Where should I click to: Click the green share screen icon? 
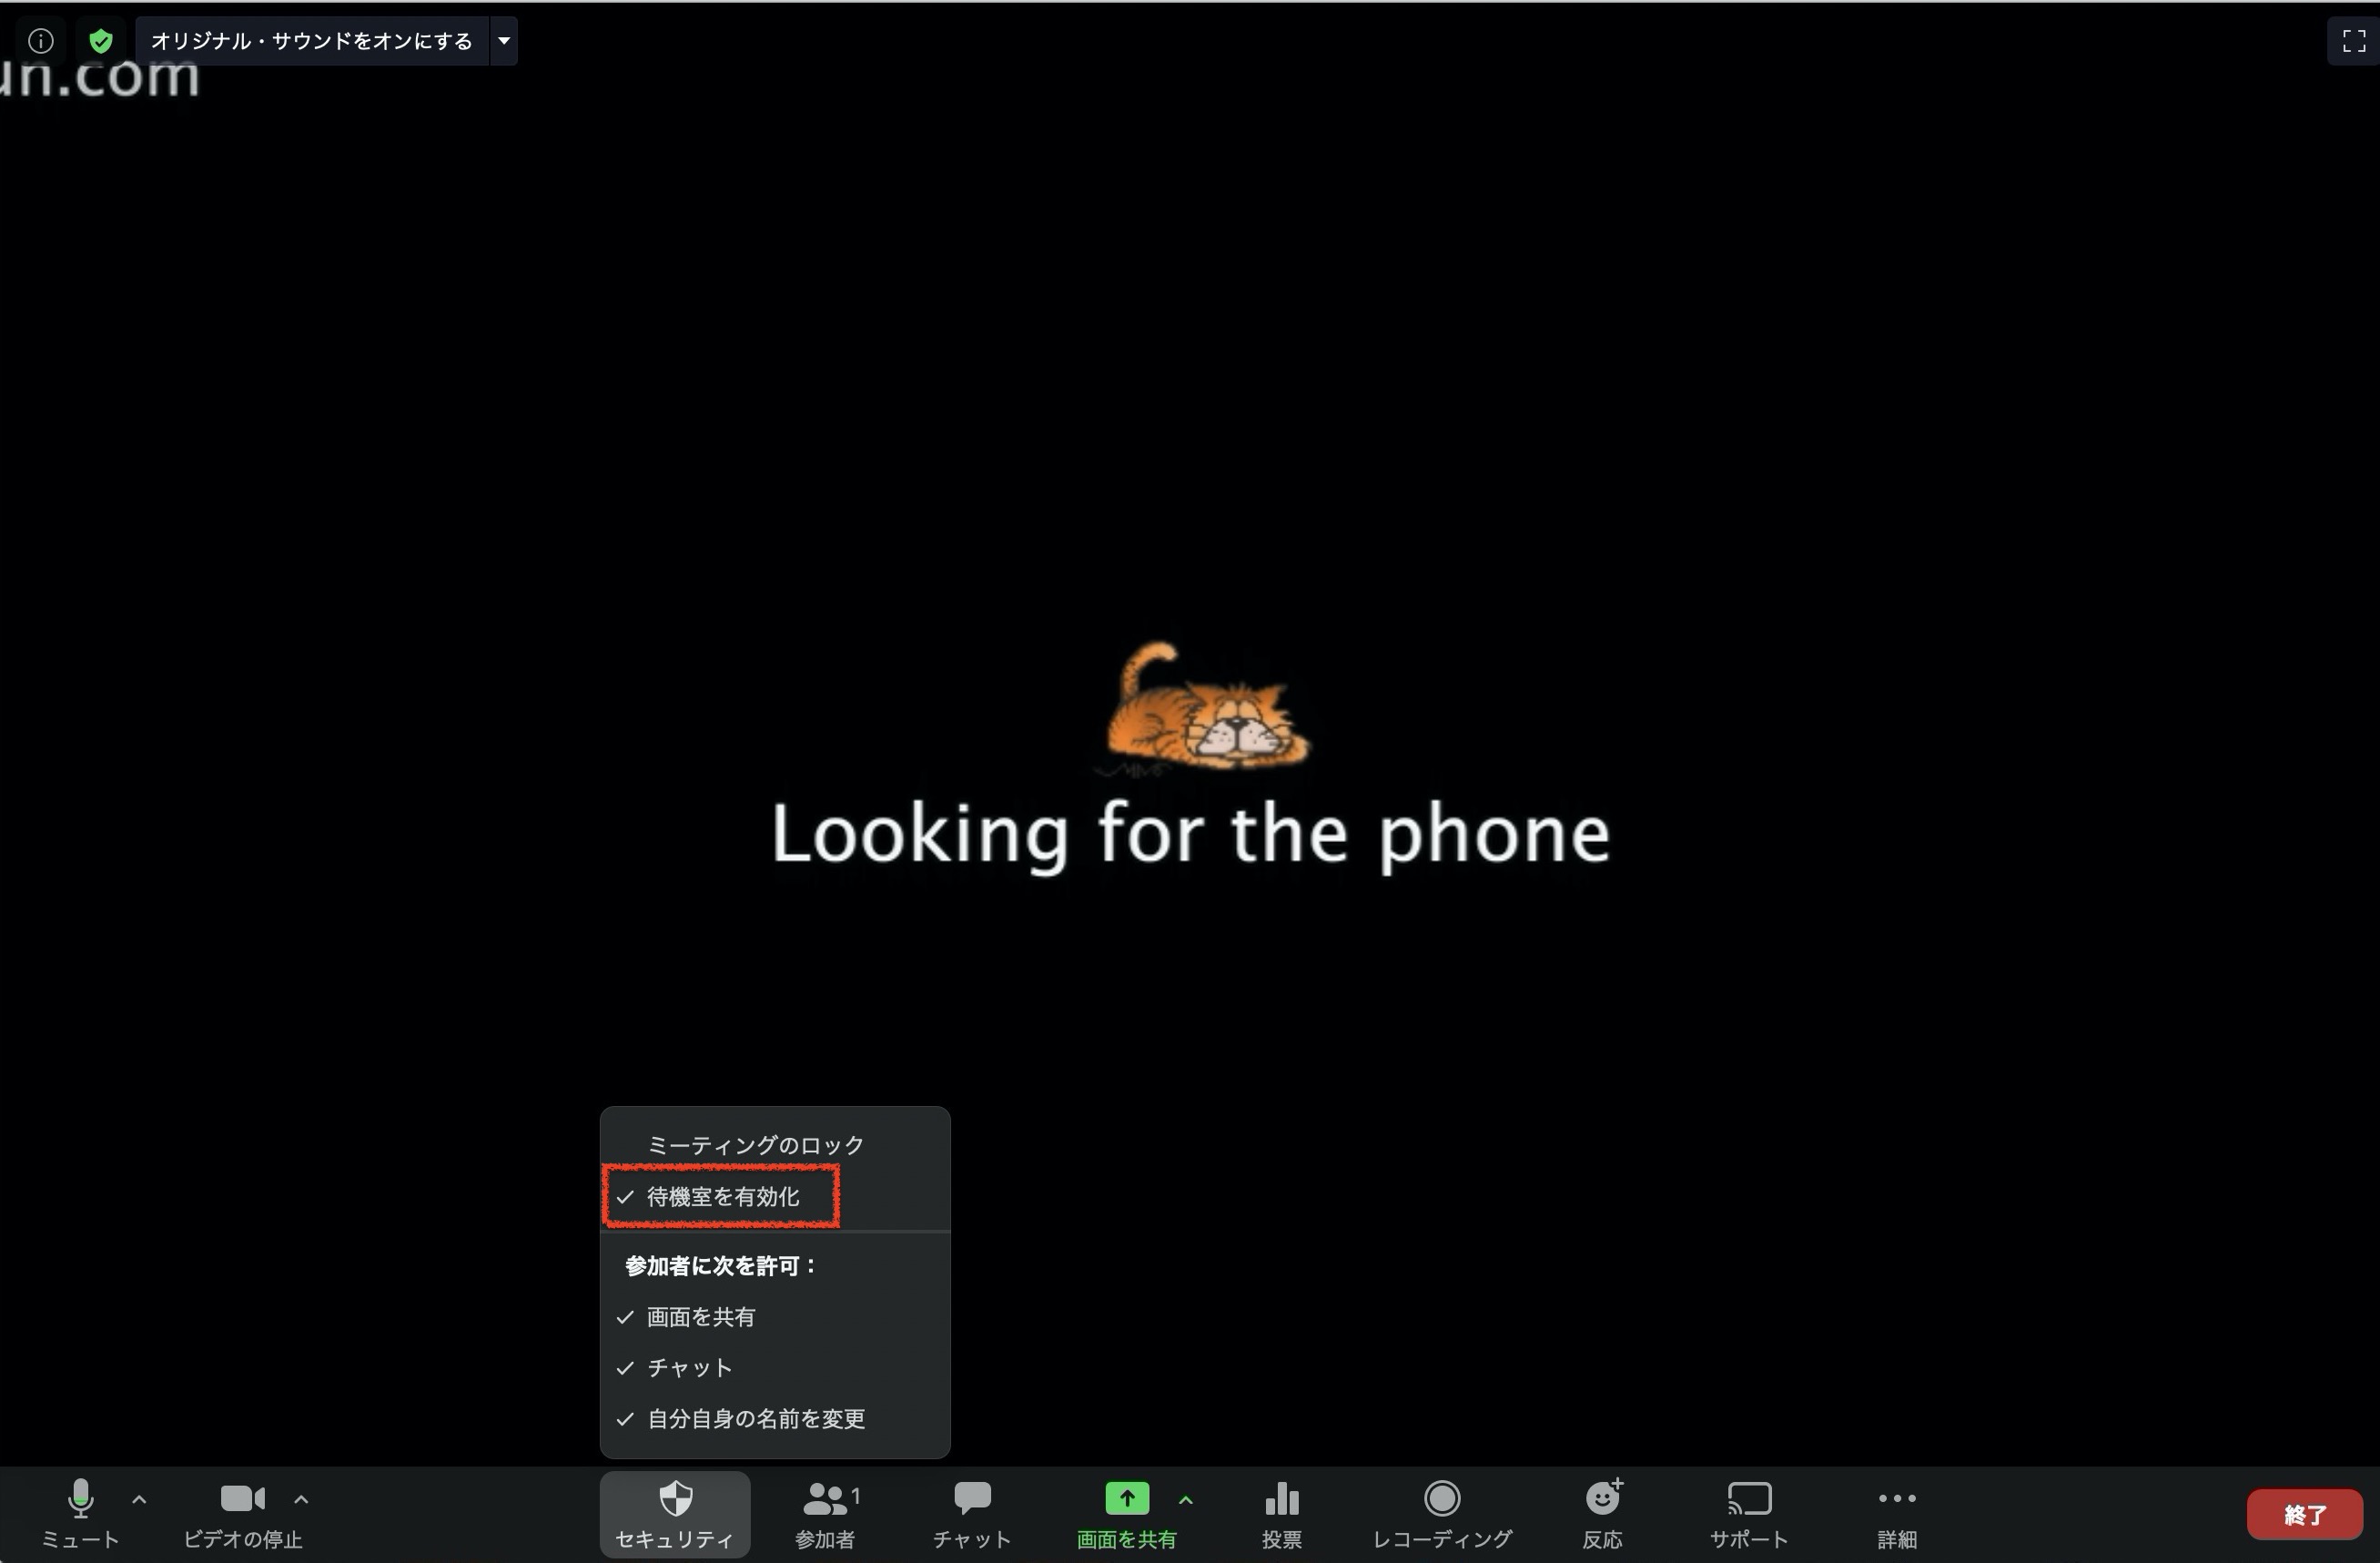(1126, 1499)
